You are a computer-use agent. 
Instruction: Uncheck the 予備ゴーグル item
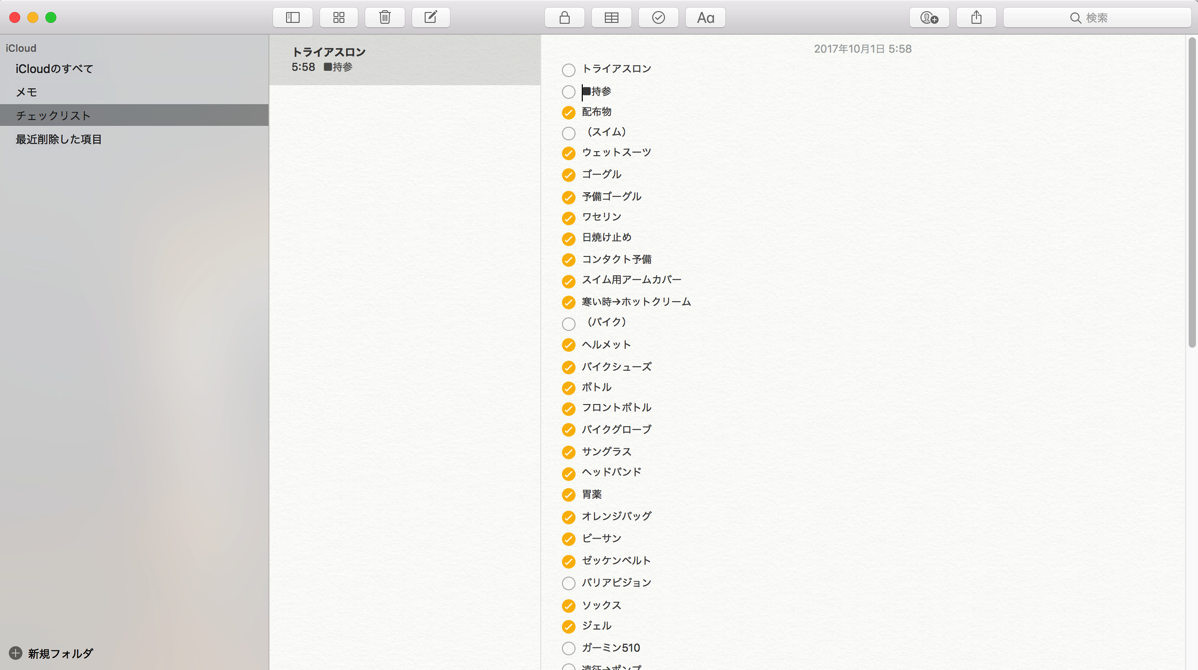568,197
